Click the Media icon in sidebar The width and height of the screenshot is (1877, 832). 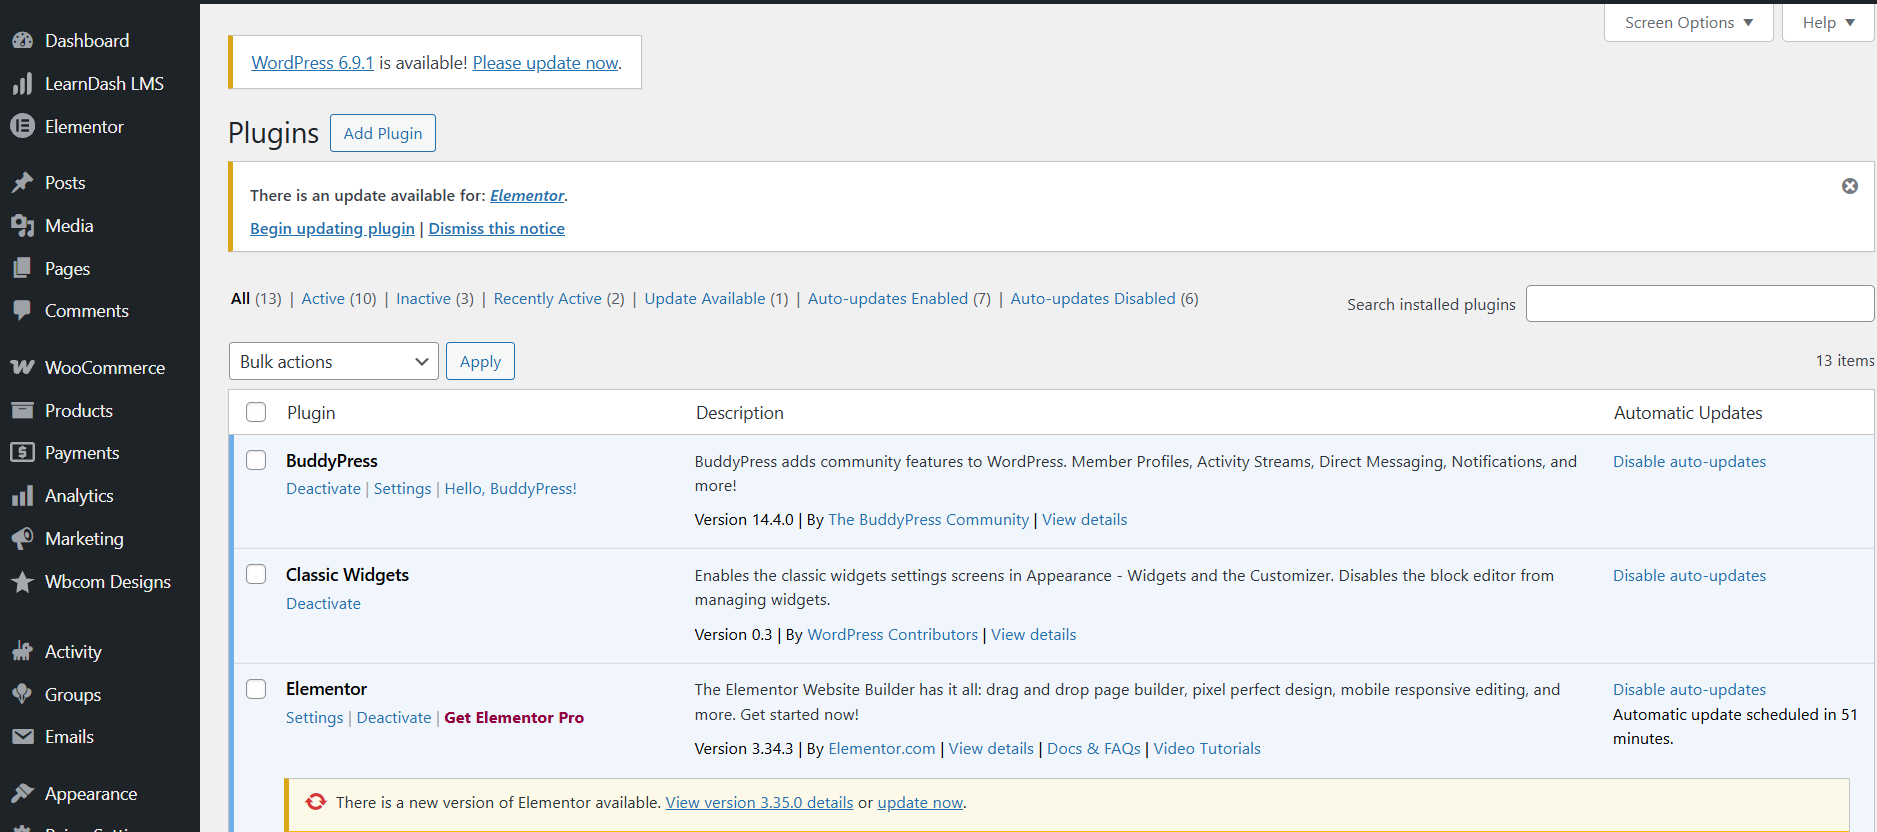[x=22, y=226]
